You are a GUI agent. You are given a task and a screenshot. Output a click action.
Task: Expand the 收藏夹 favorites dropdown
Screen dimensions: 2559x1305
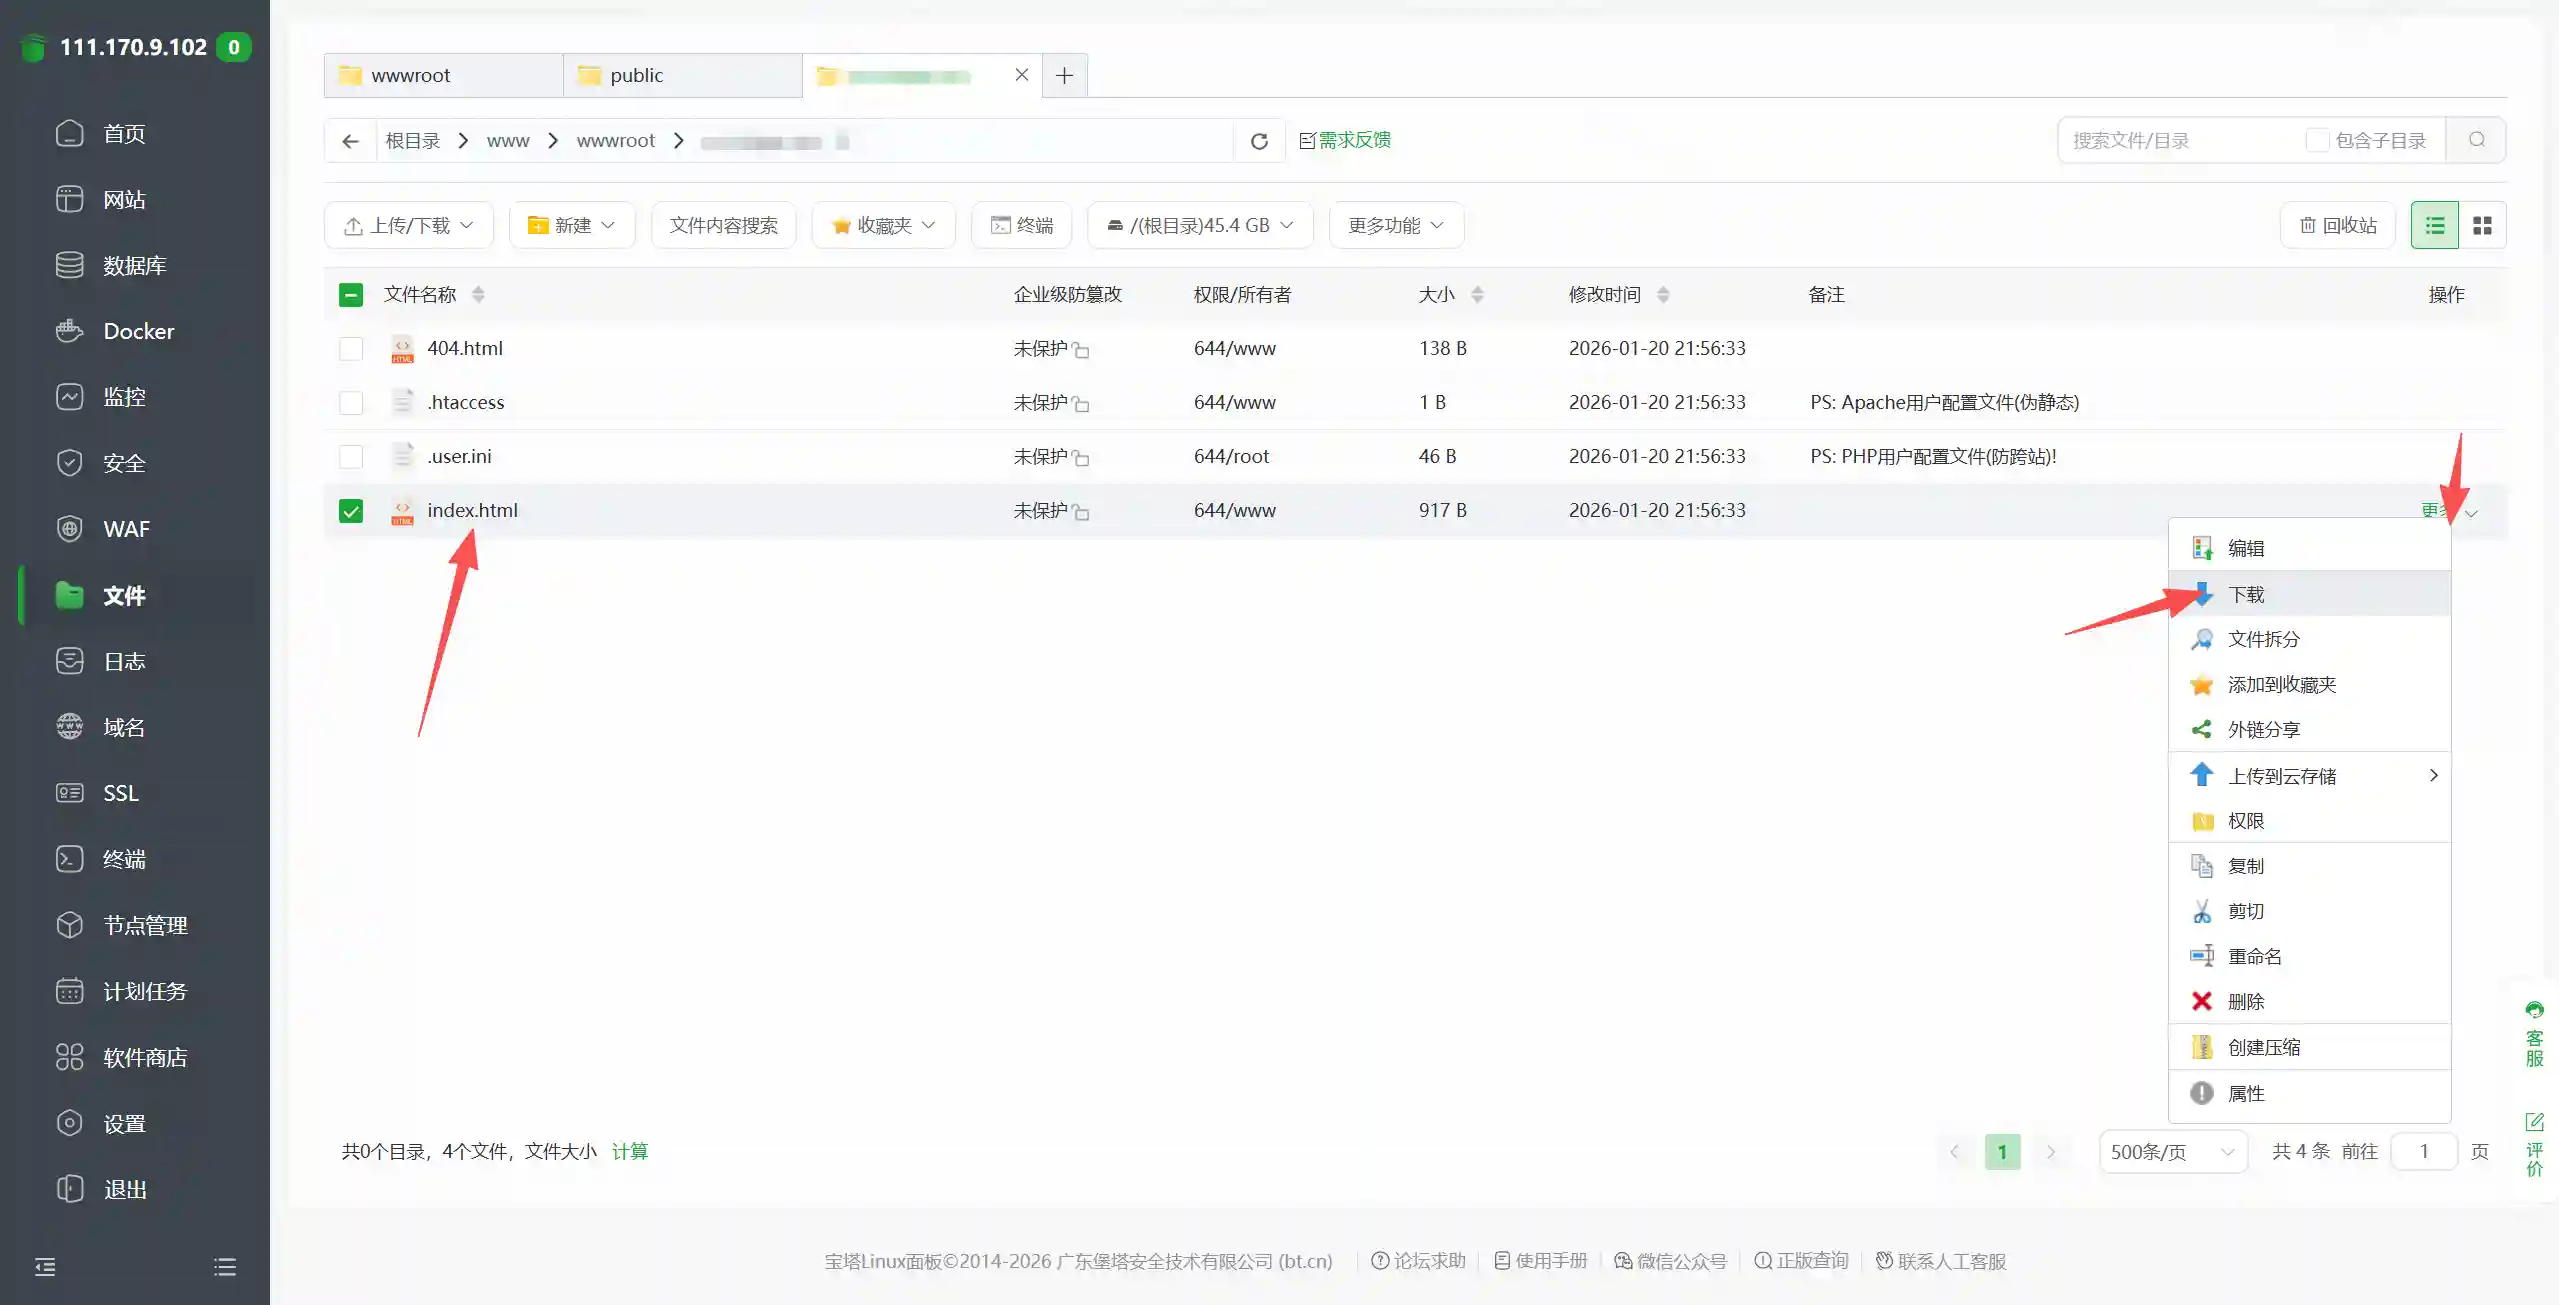click(x=884, y=225)
